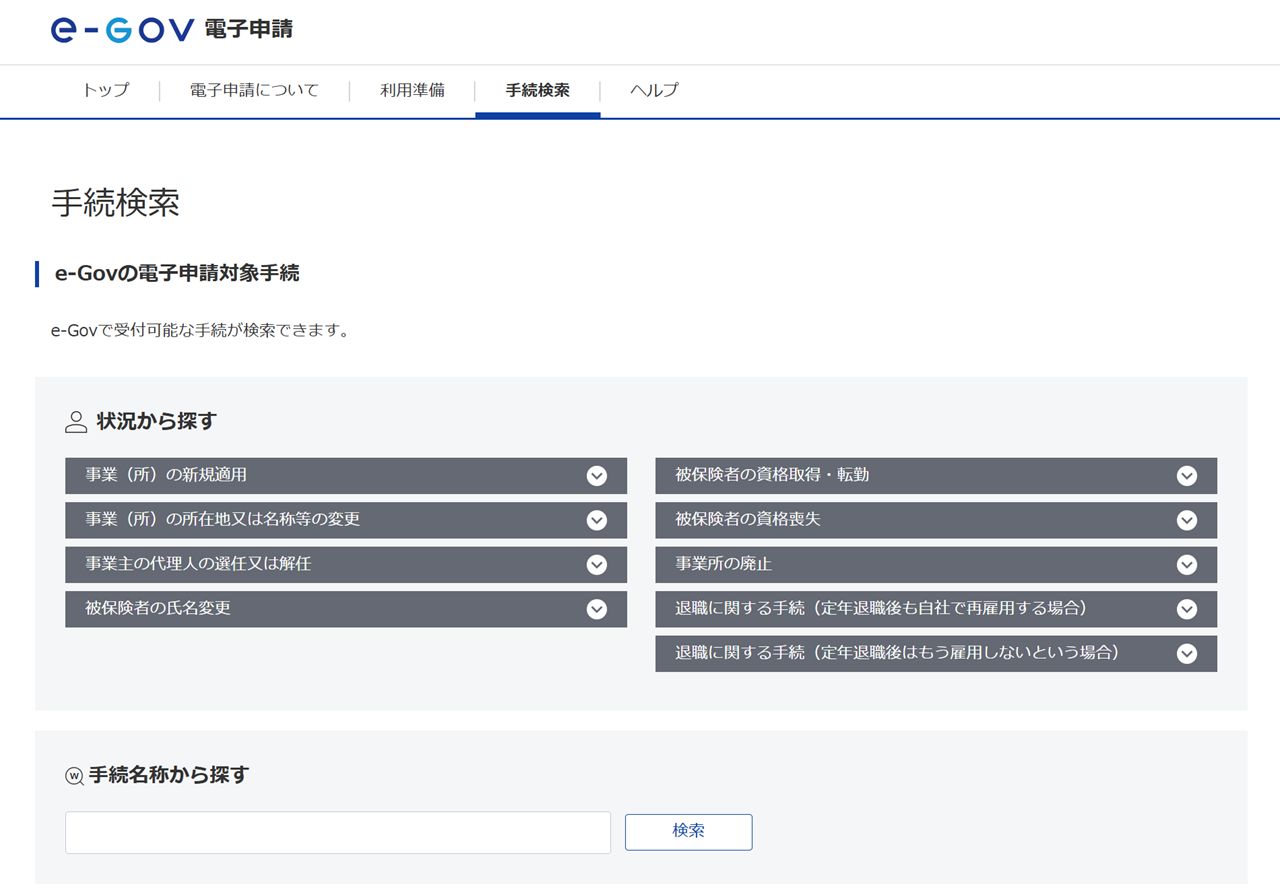
Task: Expand 退職に関する手続 (自社で再雇用する場合) section
Action: (x=935, y=609)
